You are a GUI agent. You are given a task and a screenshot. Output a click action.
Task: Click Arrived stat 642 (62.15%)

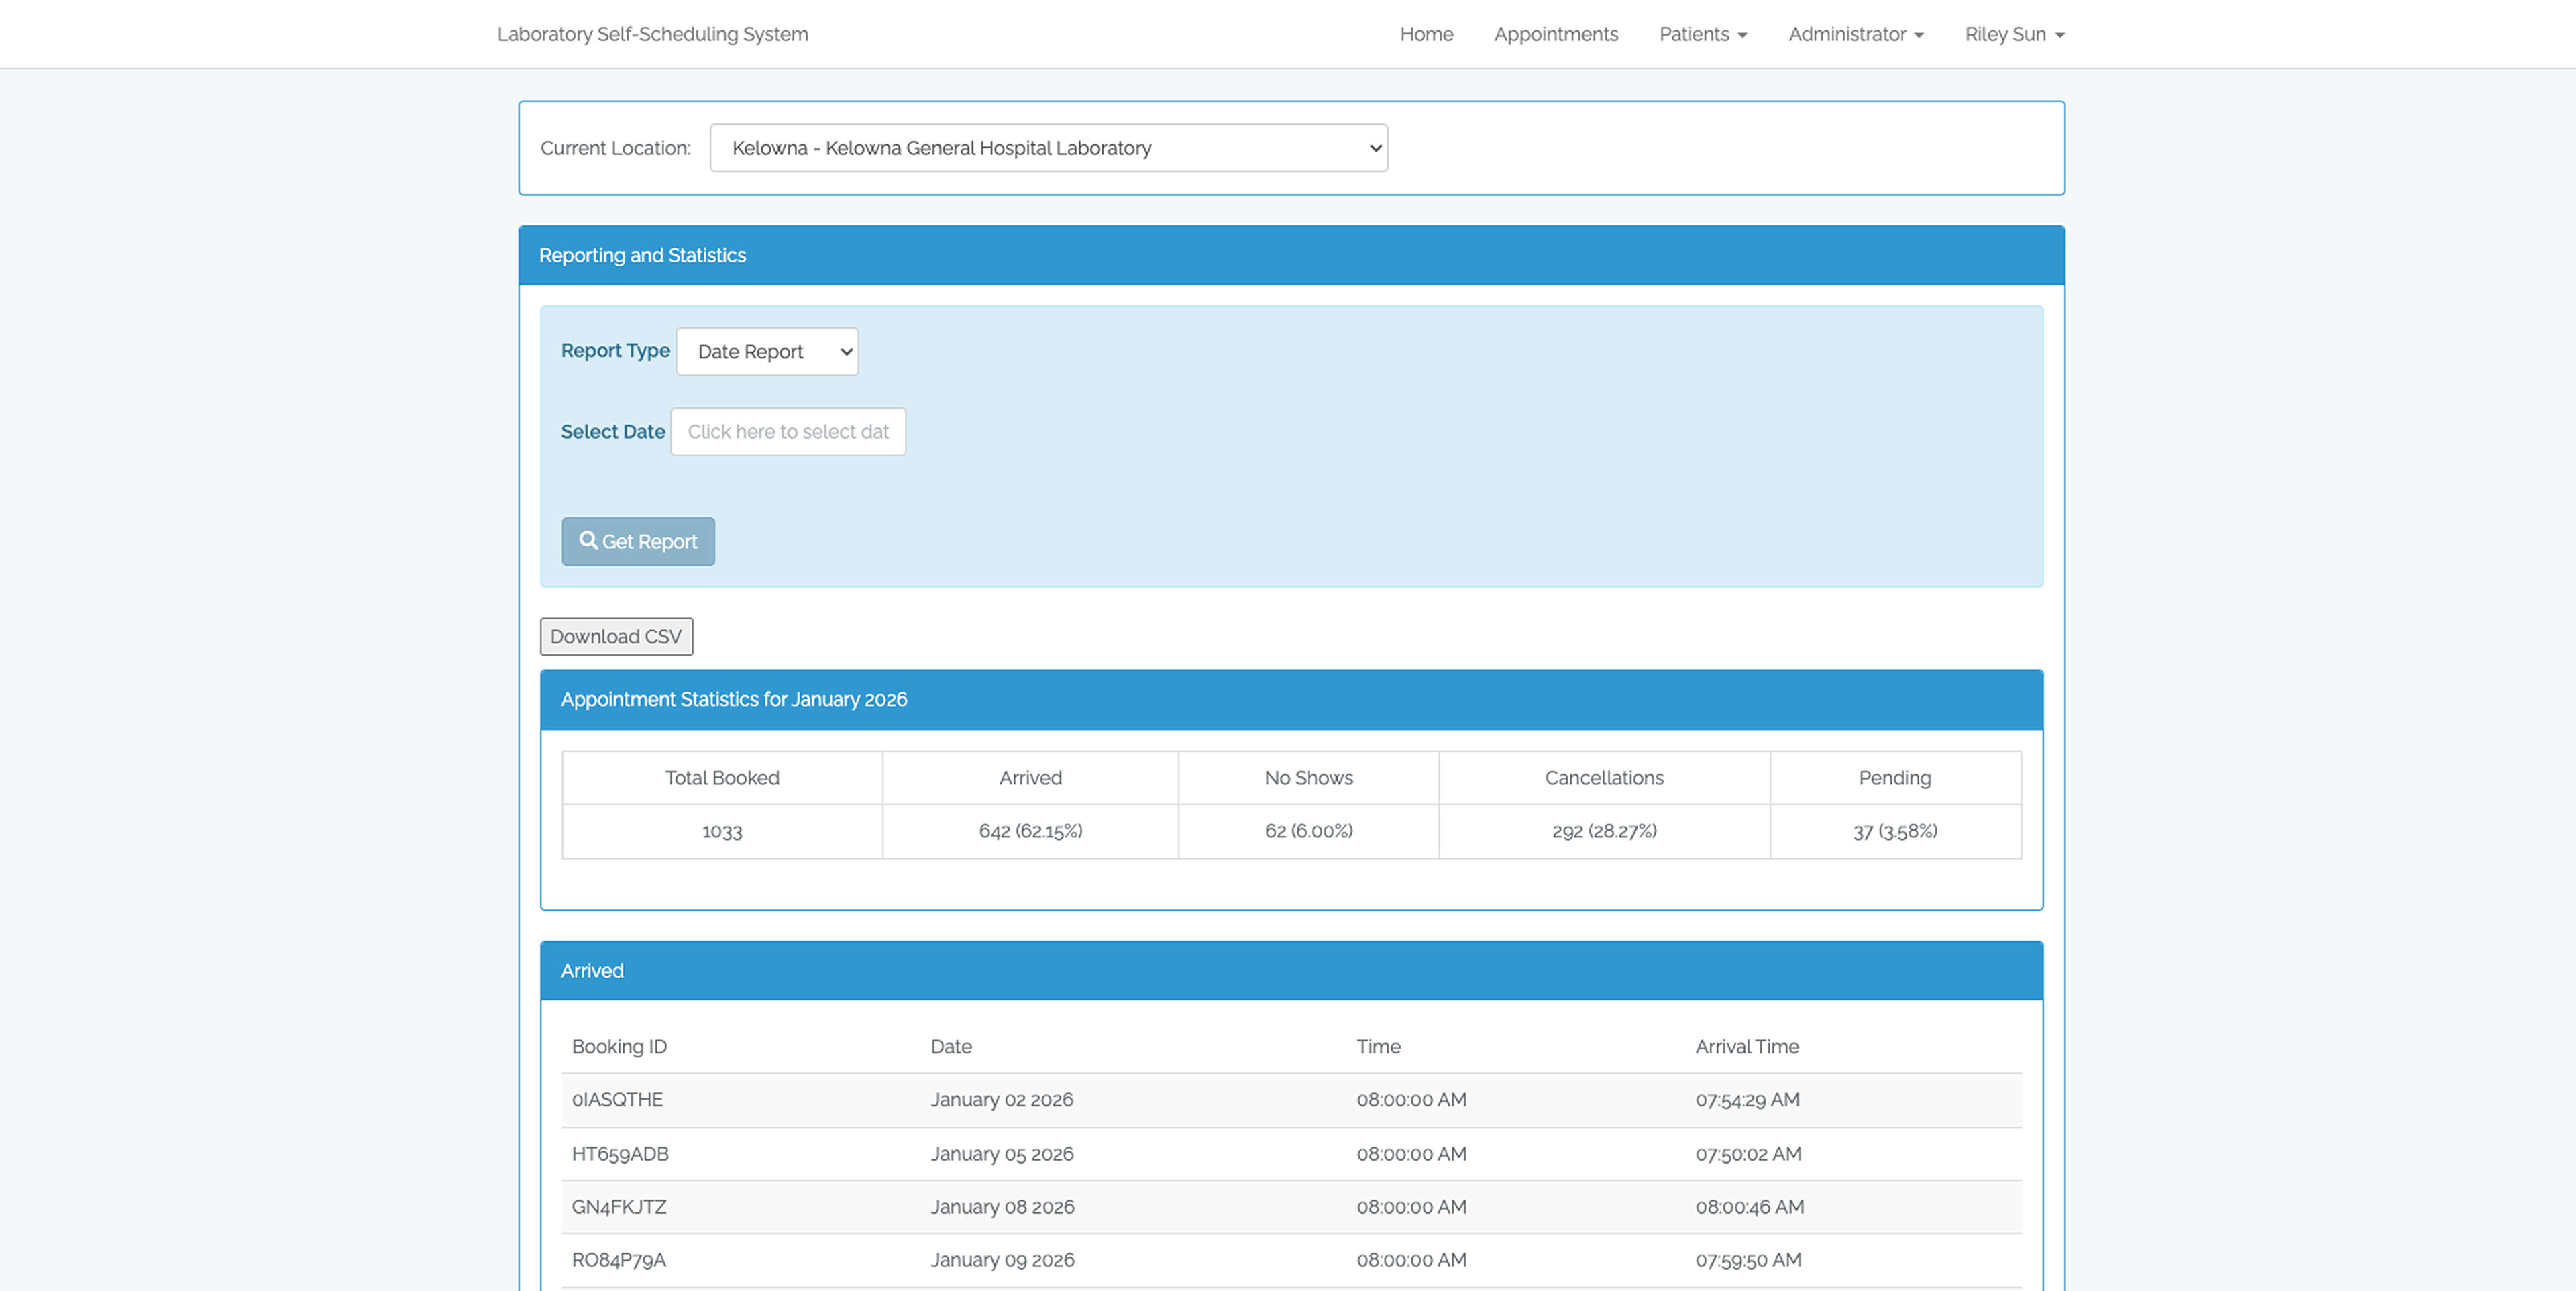point(1030,831)
